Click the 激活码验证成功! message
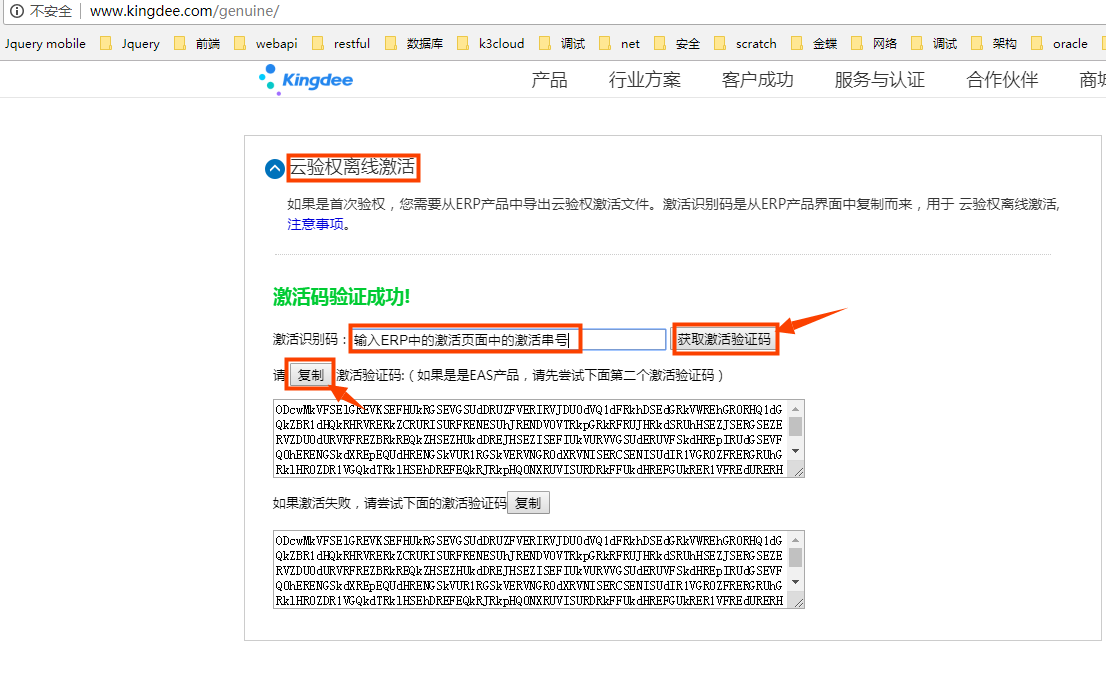Image resolution: width=1106 pixels, height=696 pixels. [x=341, y=297]
